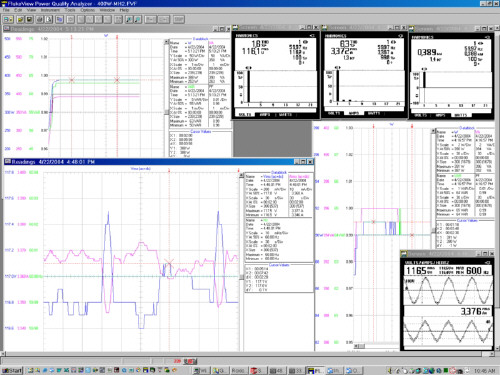Image resolution: width=500 pixels, height=375 pixels.
Task: Click the horizontal scrollbar under the right Readings graph
Action: [x=377, y=346]
